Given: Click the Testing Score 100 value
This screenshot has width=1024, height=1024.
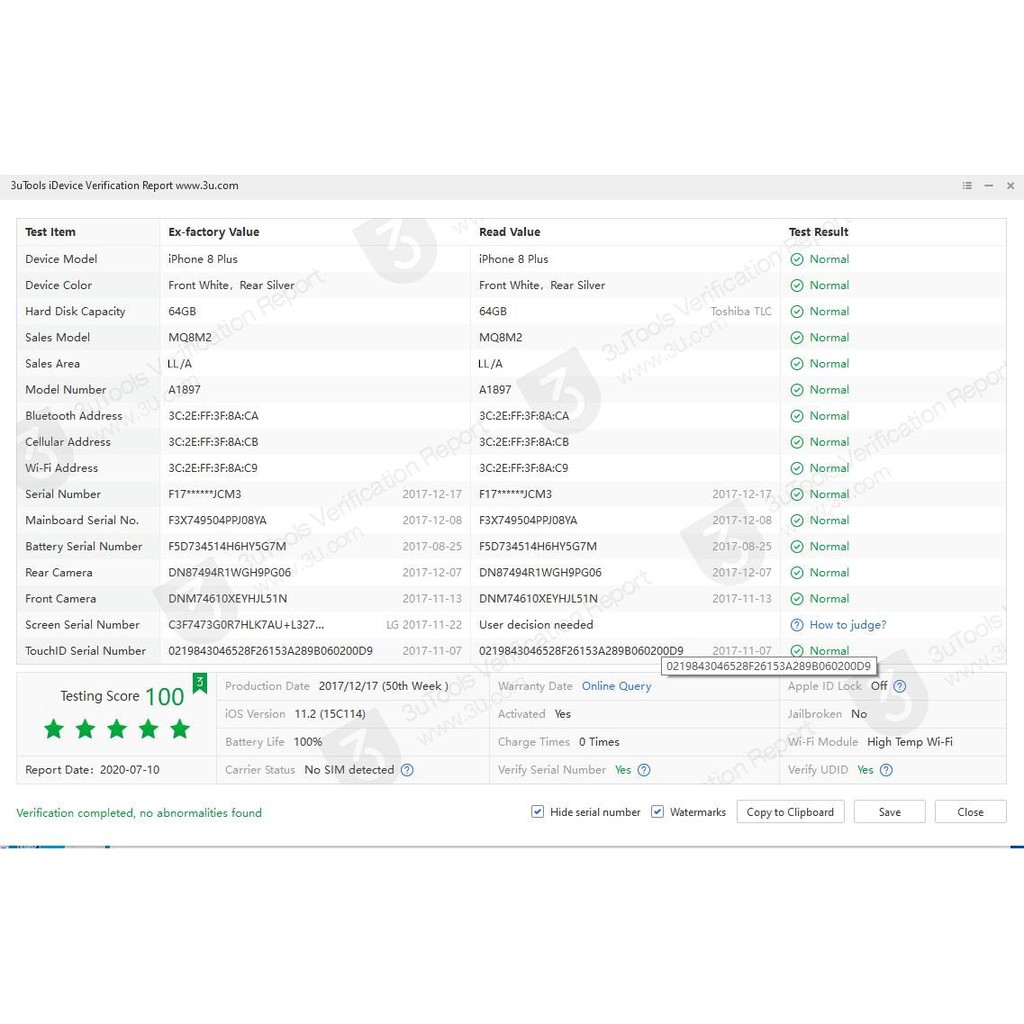Looking at the screenshot, I should [x=165, y=697].
